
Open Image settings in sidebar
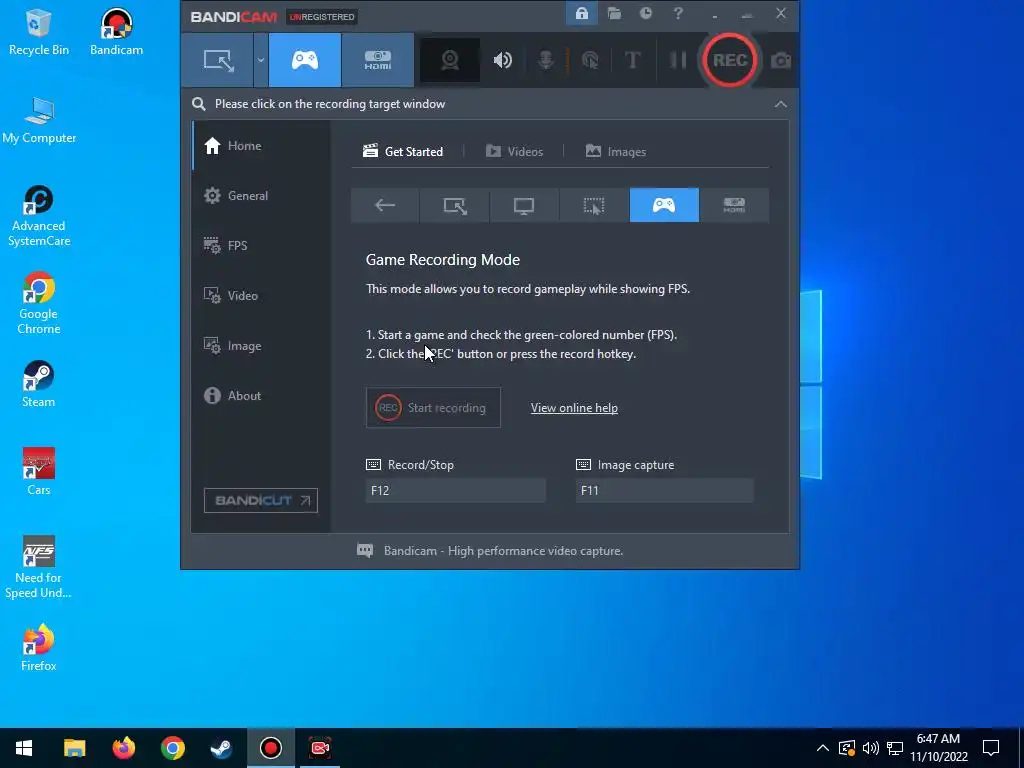pos(261,345)
